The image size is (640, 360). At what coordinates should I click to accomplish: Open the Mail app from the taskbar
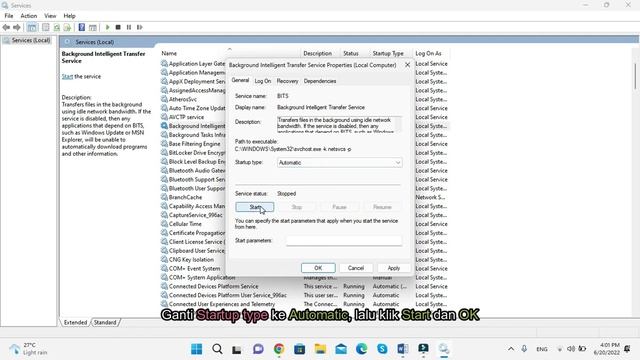pyautogui.click(x=341, y=349)
